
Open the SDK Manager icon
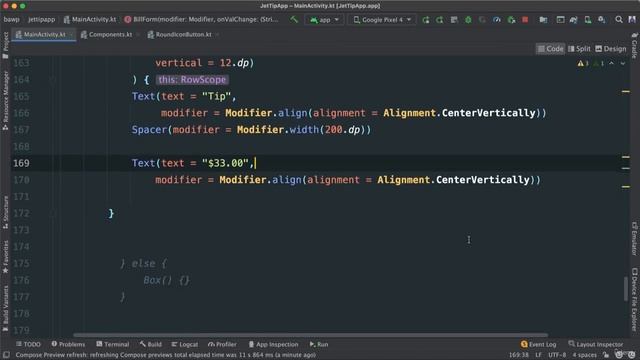[602, 20]
